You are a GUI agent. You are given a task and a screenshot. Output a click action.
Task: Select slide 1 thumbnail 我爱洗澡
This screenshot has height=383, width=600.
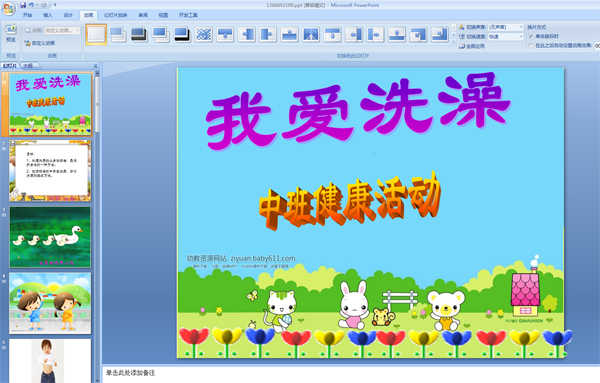click(50, 104)
